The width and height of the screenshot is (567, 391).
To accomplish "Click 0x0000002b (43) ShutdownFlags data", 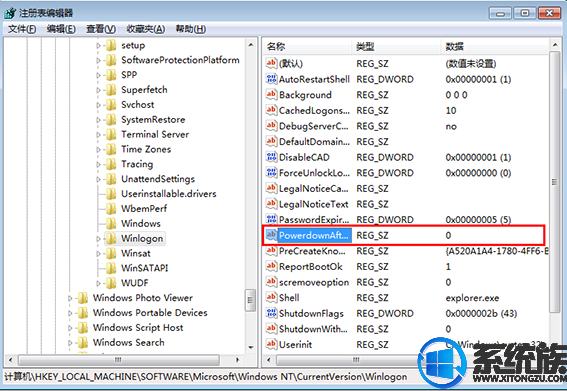I will coord(481,314).
